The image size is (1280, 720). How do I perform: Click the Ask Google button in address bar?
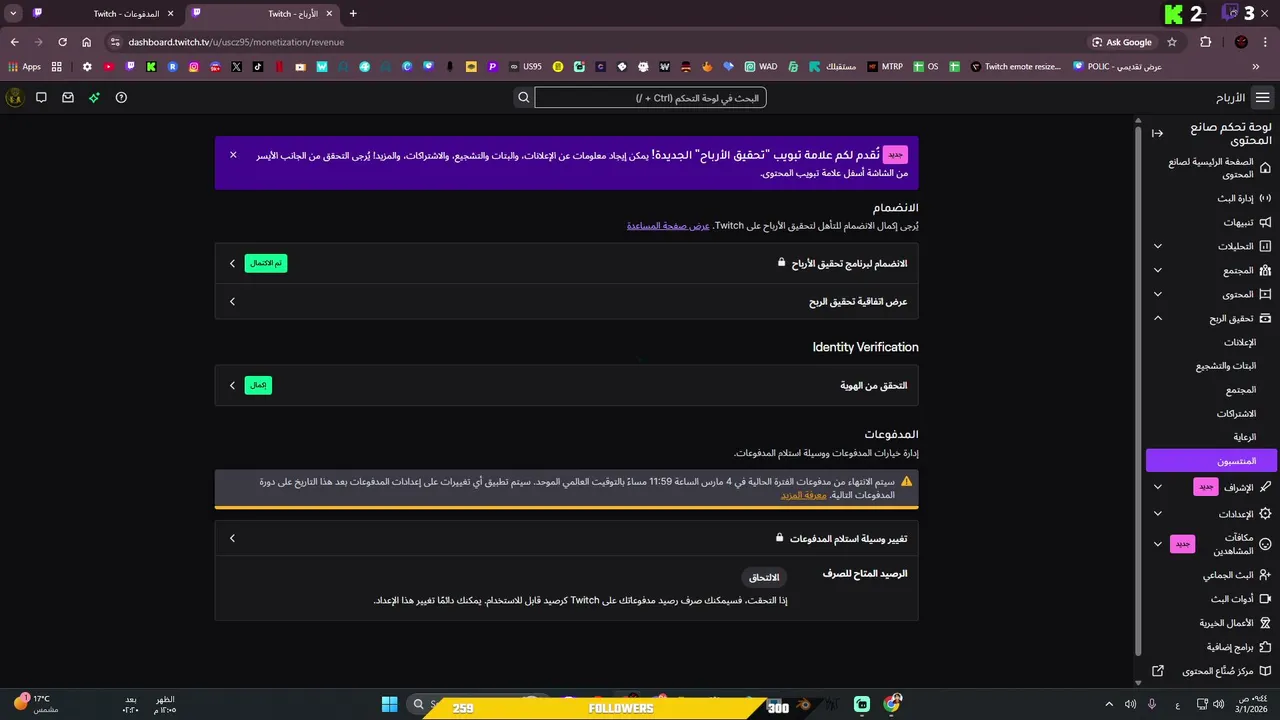pyautogui.click(x=1121, y=42)
